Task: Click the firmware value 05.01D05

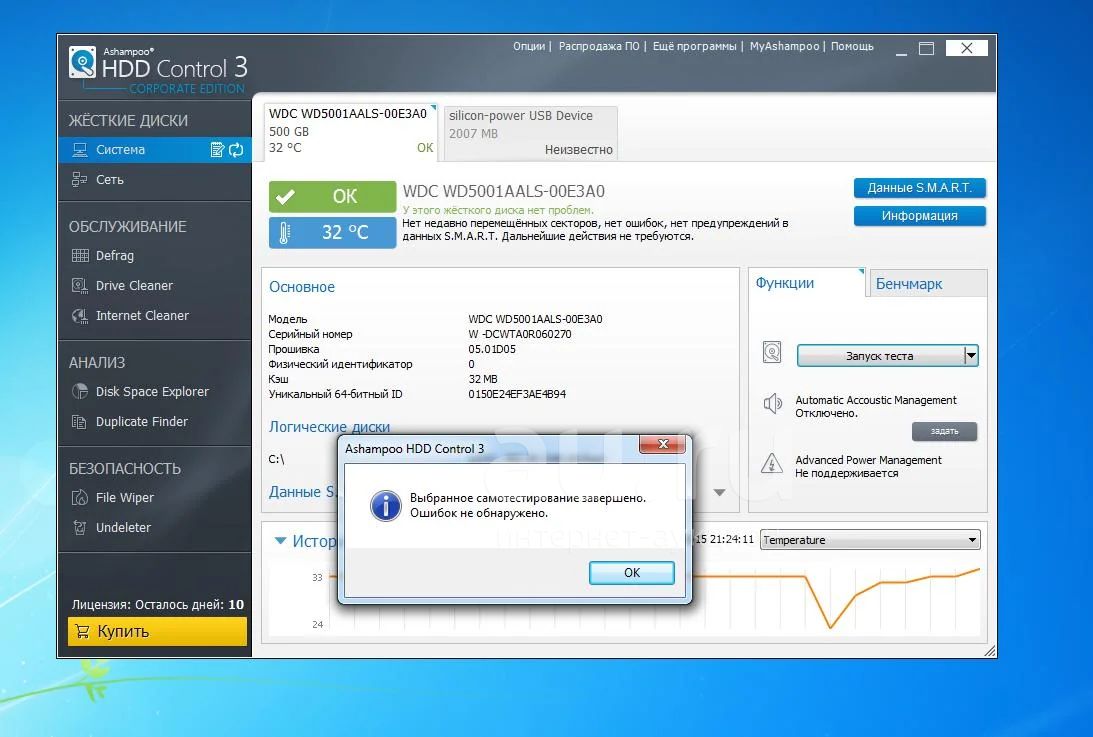Action: 492,349
